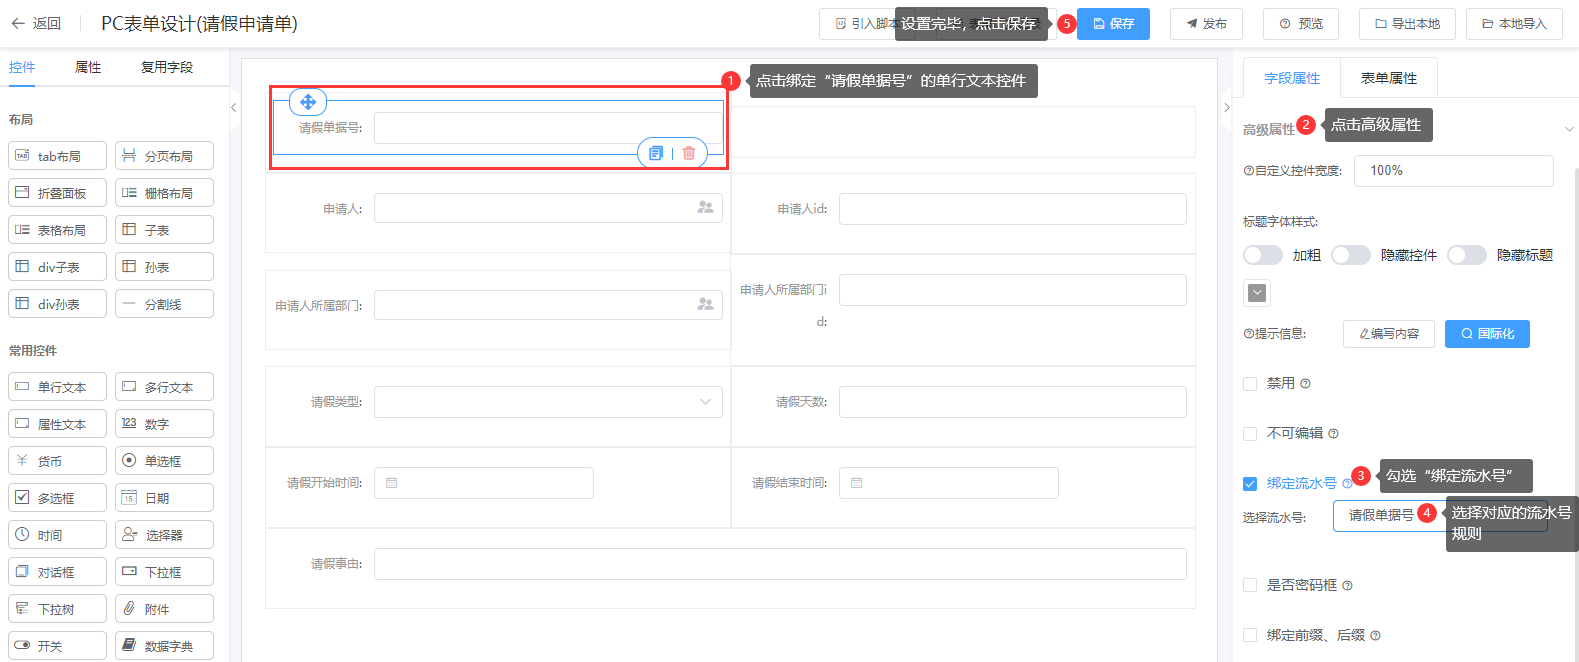Click the 导出本地 button
Image resolution: width=1579 pixels, height=662 pixels.
tap(1407, 24)
